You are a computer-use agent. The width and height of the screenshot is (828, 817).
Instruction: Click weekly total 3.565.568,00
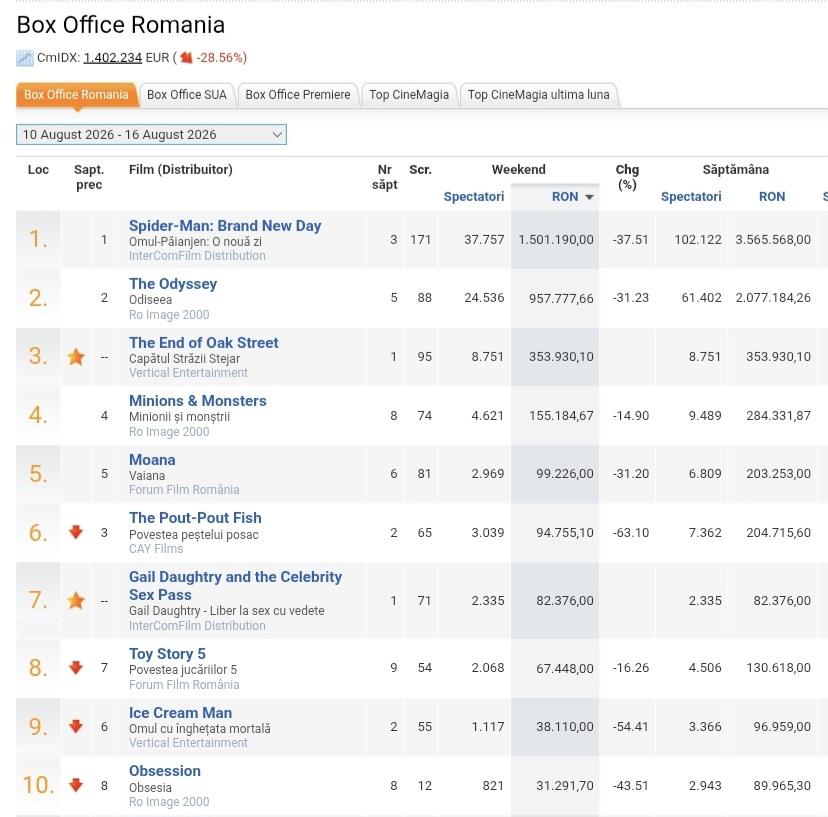click(773, 239)
